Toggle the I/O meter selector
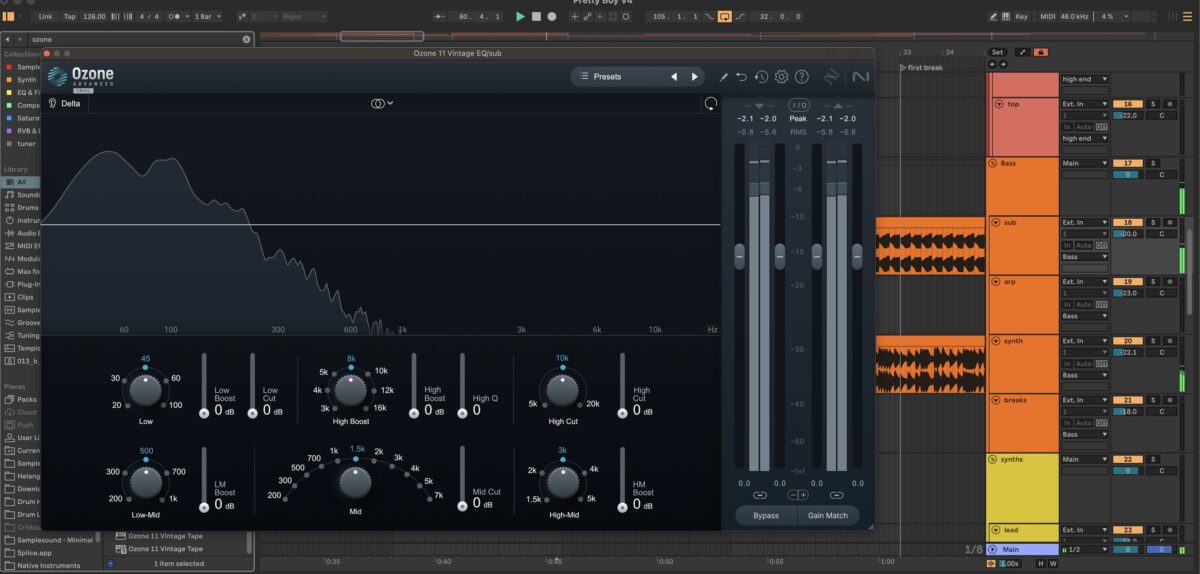The height and width of the screenshot is (574, 1200). pyautogui.click(x=798, y=105)
